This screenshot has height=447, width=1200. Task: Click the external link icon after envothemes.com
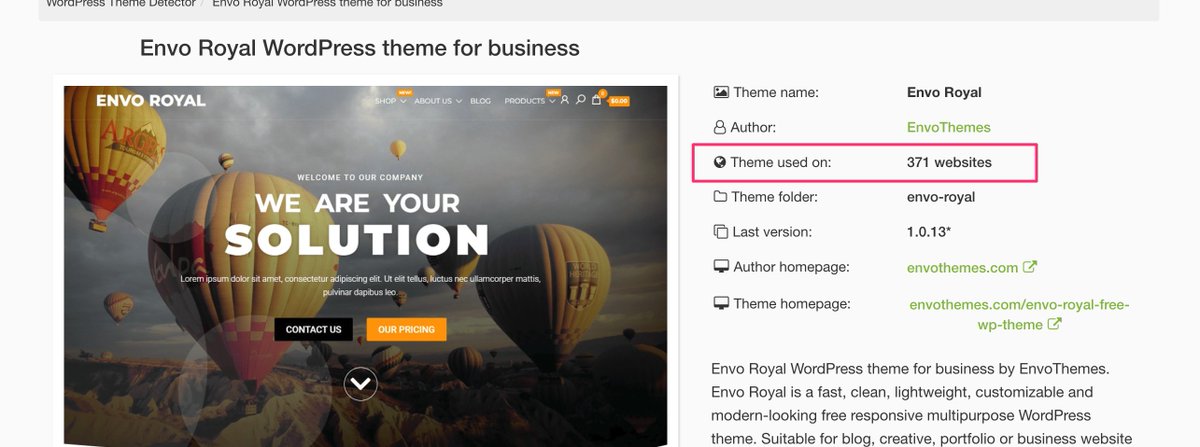coord(1030,267)
